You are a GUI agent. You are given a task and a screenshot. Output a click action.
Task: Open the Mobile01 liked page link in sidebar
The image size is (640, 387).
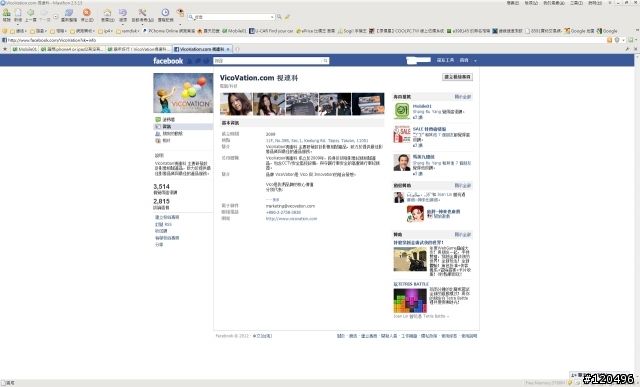click(422, 106)
